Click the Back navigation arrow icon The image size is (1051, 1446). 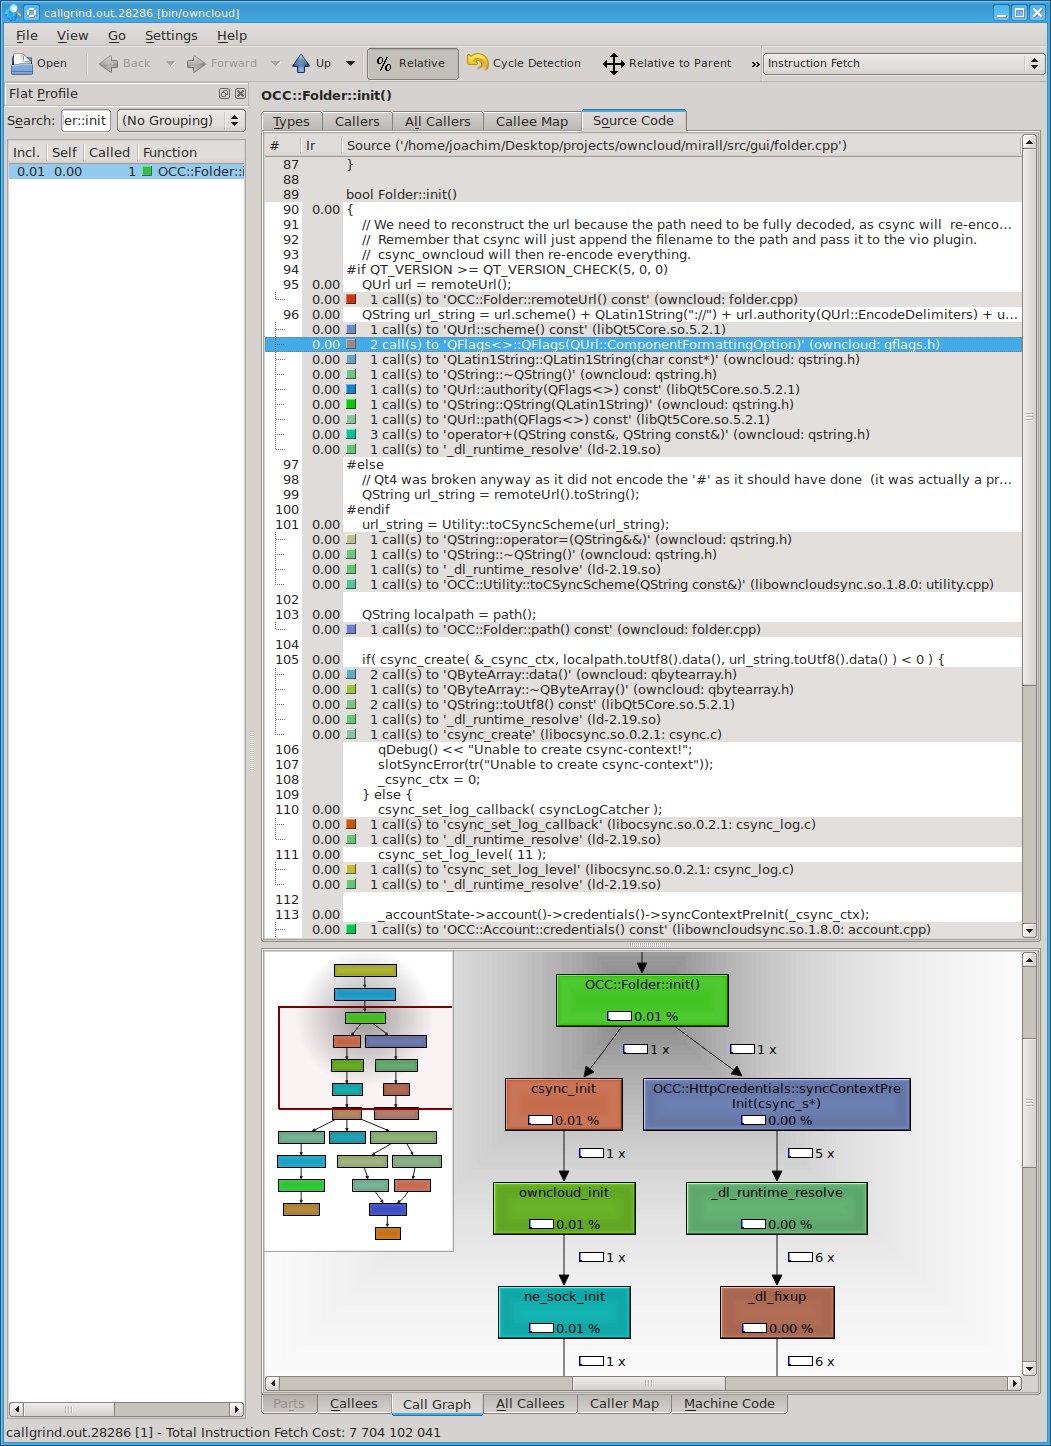(108, 63)
